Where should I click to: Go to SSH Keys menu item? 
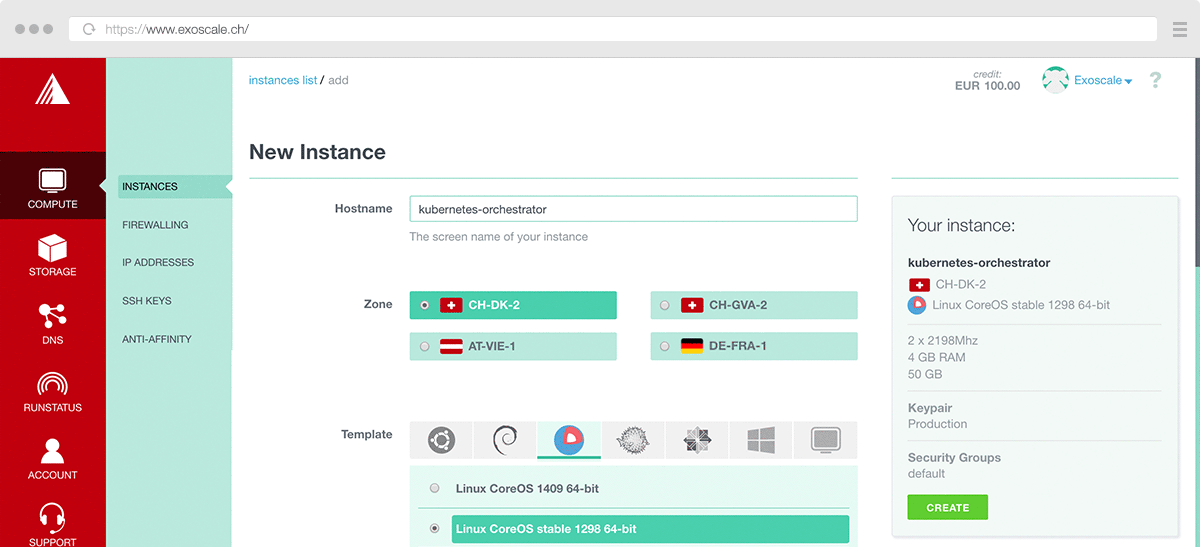pyautogui.click(x=147, y=301)
